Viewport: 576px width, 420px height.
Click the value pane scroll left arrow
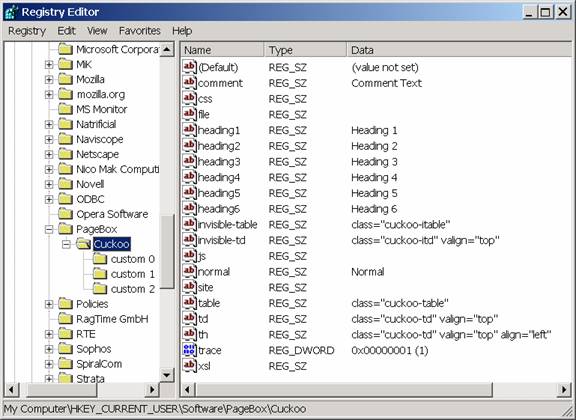tap(187, 390)
